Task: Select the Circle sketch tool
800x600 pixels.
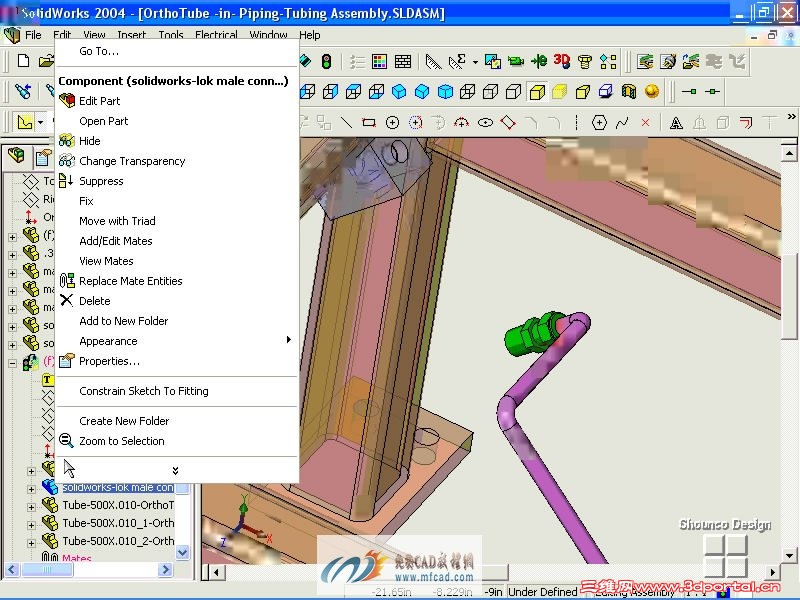Action: 392,122
